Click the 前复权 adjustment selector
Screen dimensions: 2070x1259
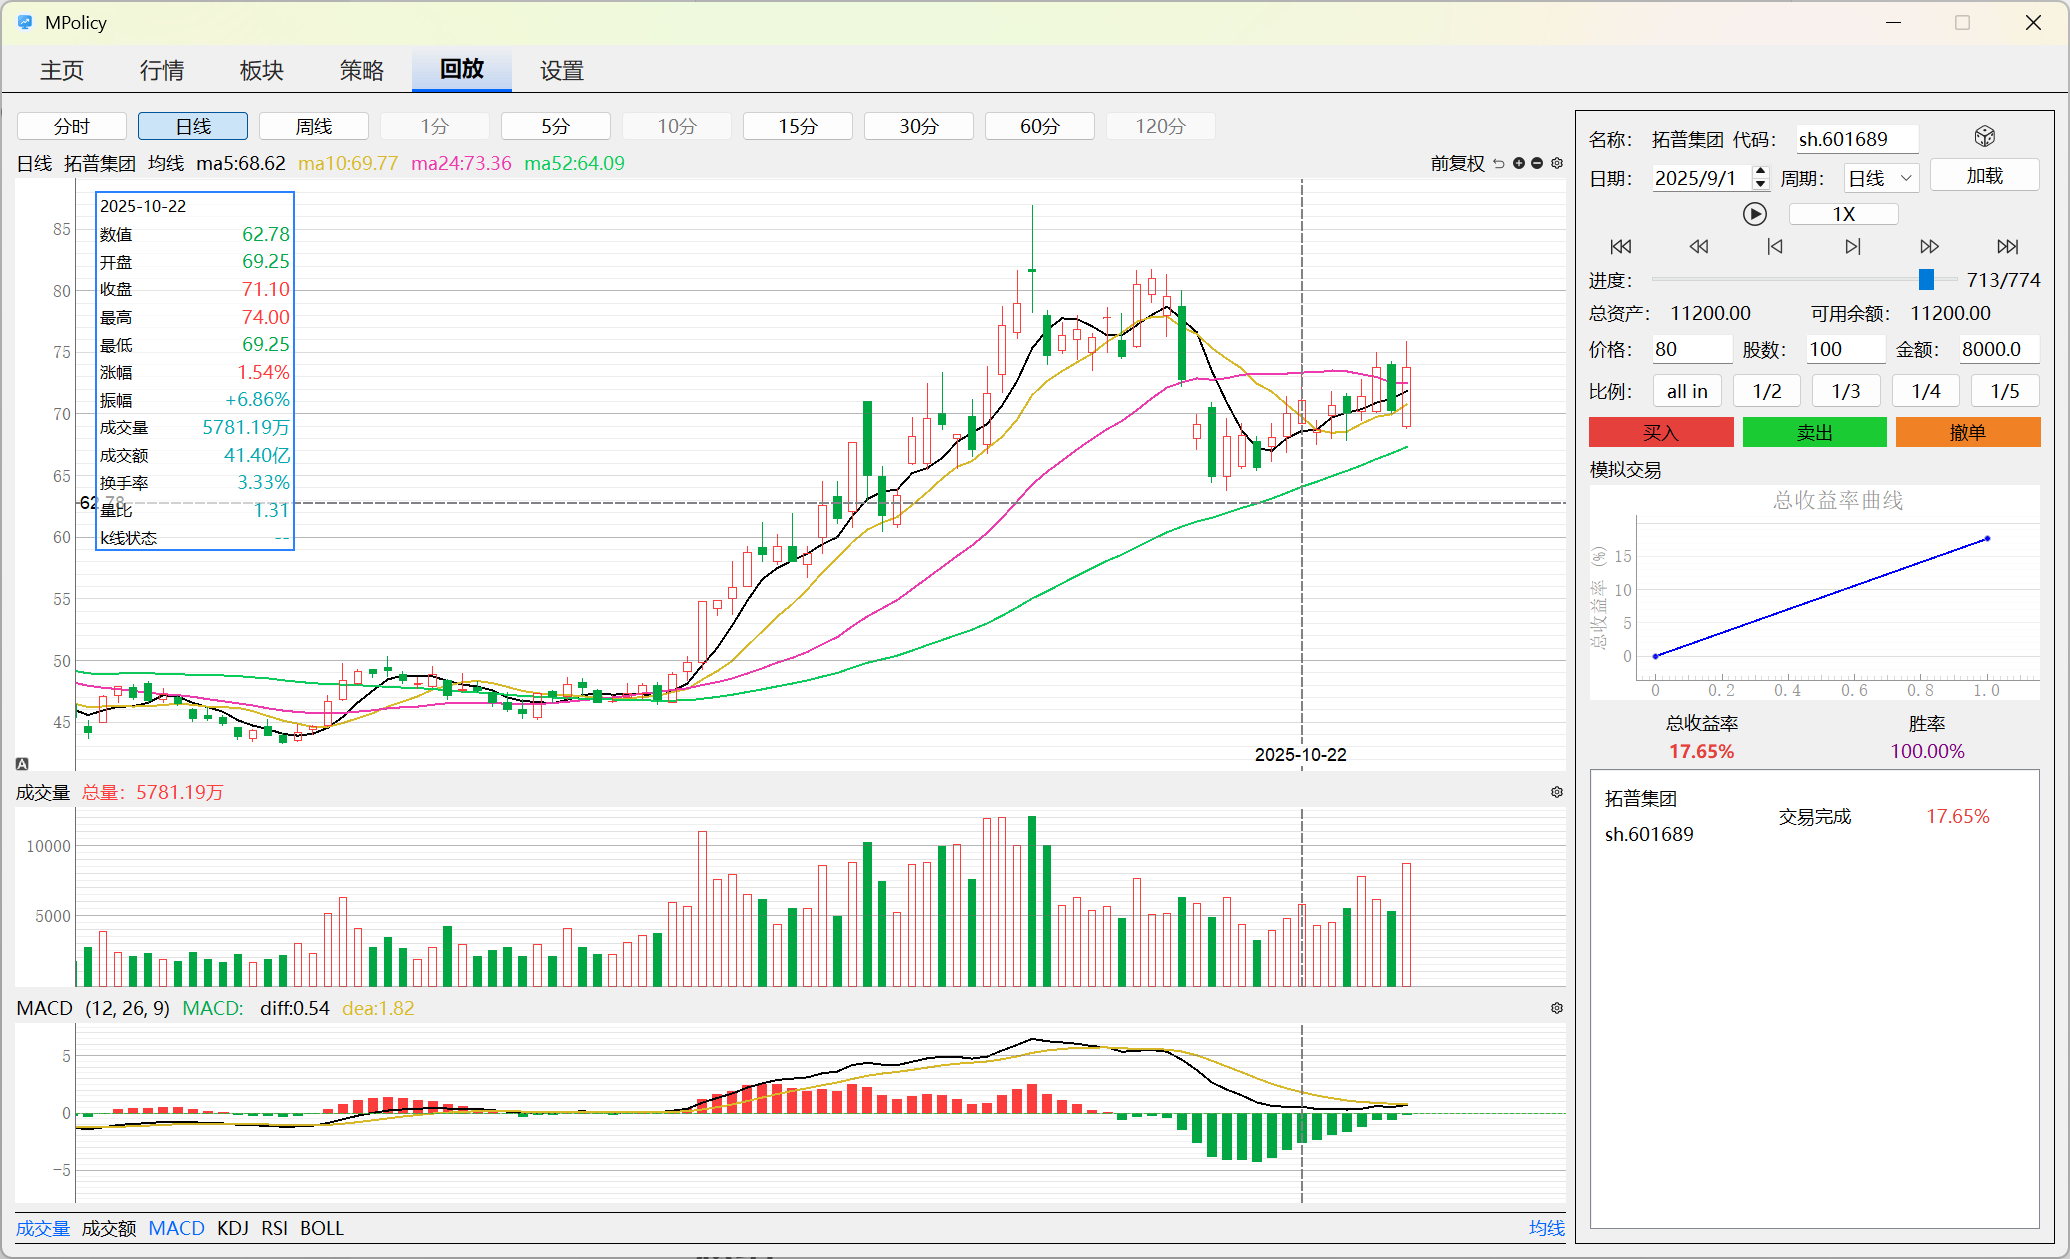click(1457, 163)
